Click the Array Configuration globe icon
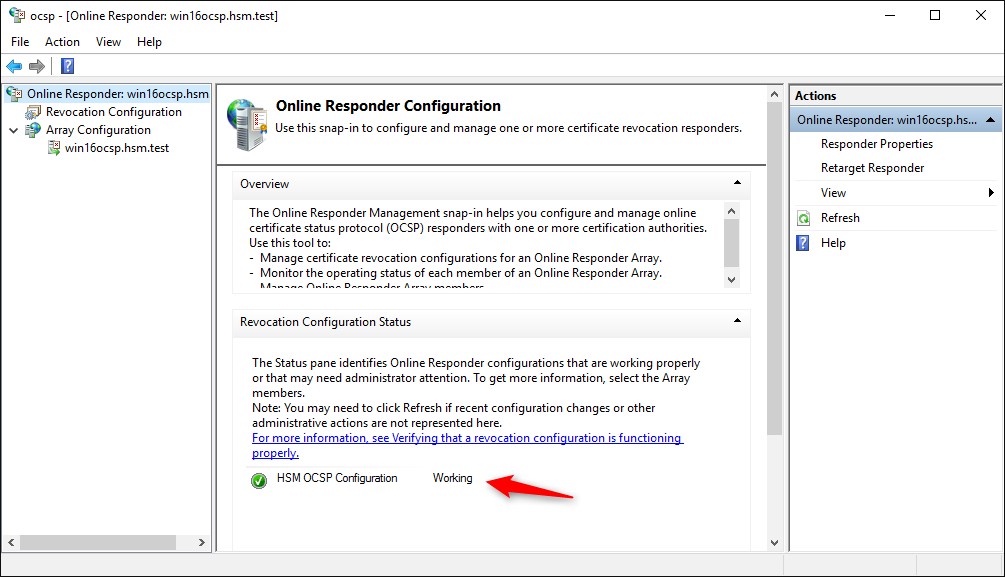Image resolution: width=1005 pixels, height=577 pixels. [33, 130]
